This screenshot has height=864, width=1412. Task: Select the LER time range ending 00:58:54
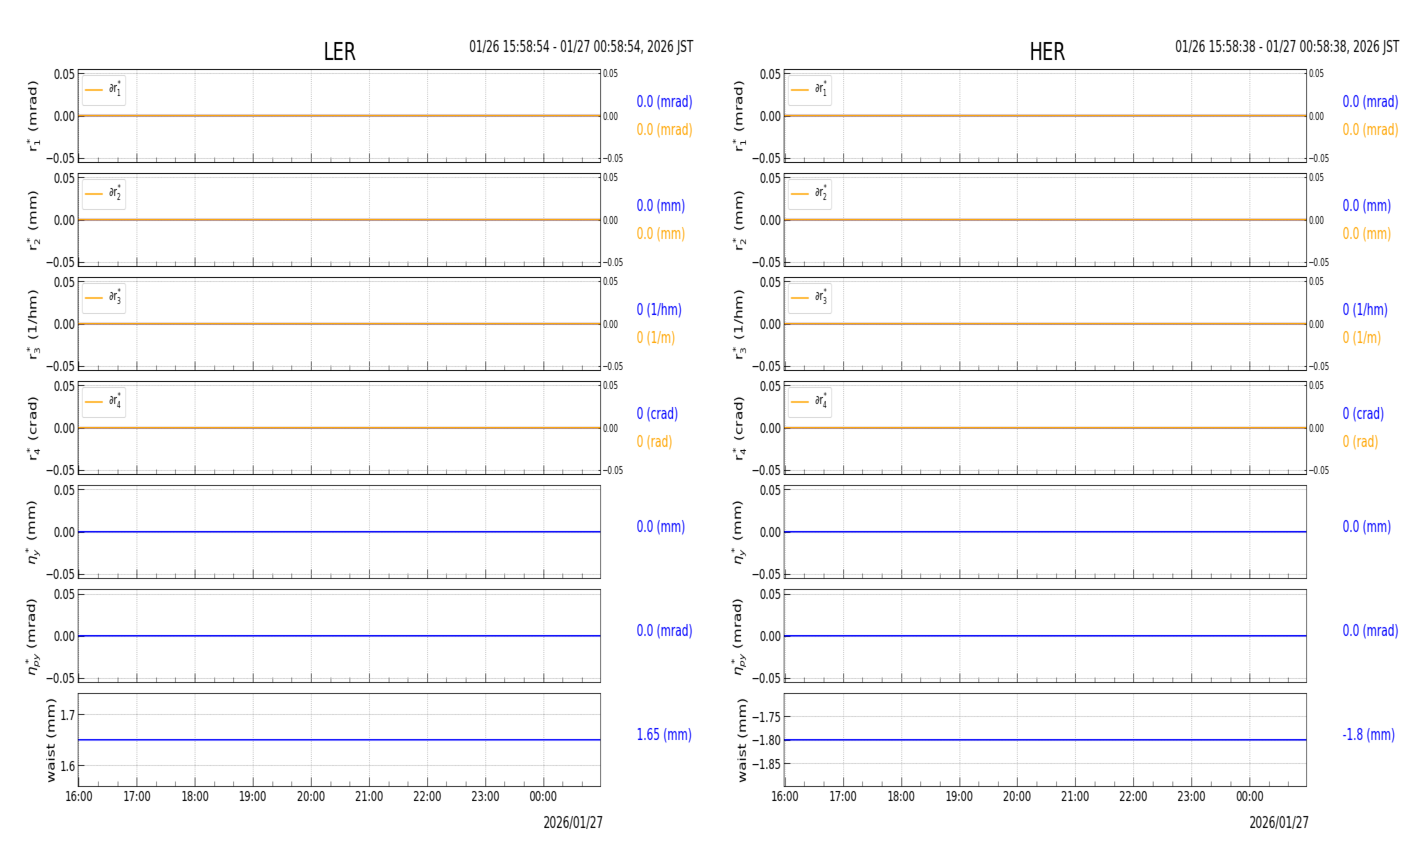tap(581, 47)
